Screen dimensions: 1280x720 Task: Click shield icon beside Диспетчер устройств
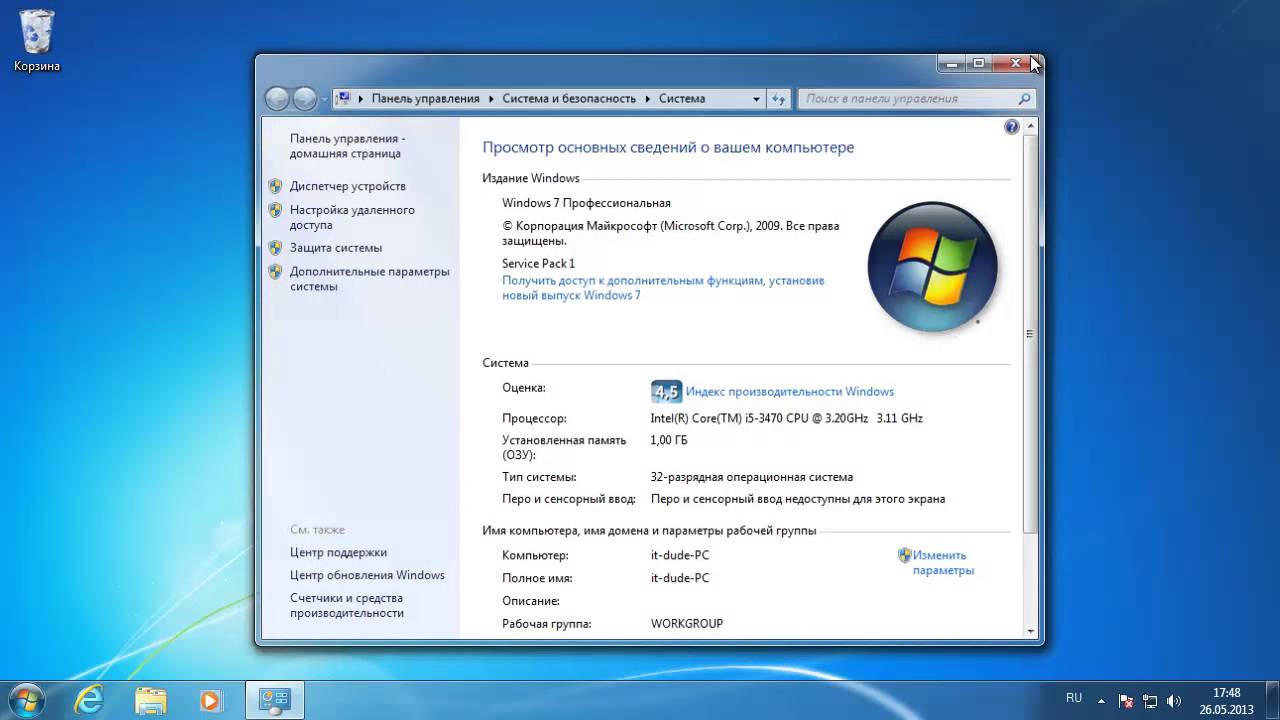click(x=275, y=186)
